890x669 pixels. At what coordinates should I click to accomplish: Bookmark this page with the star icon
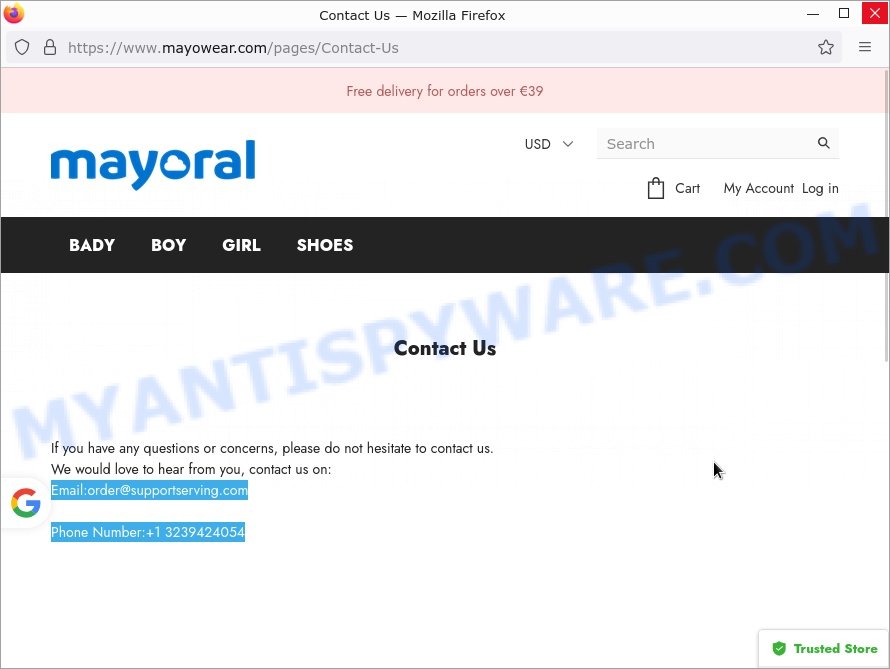825,47
